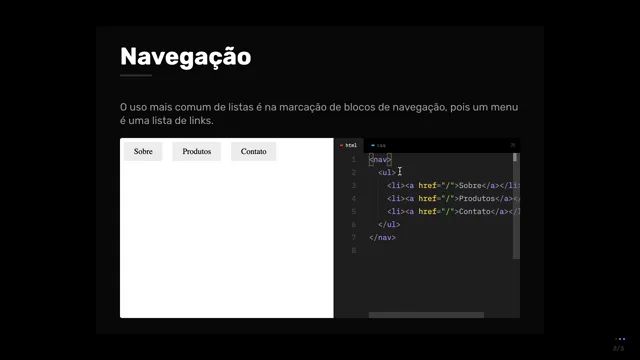Open the Produtos navigation link
640x360 pixels.
pos(196,151)
